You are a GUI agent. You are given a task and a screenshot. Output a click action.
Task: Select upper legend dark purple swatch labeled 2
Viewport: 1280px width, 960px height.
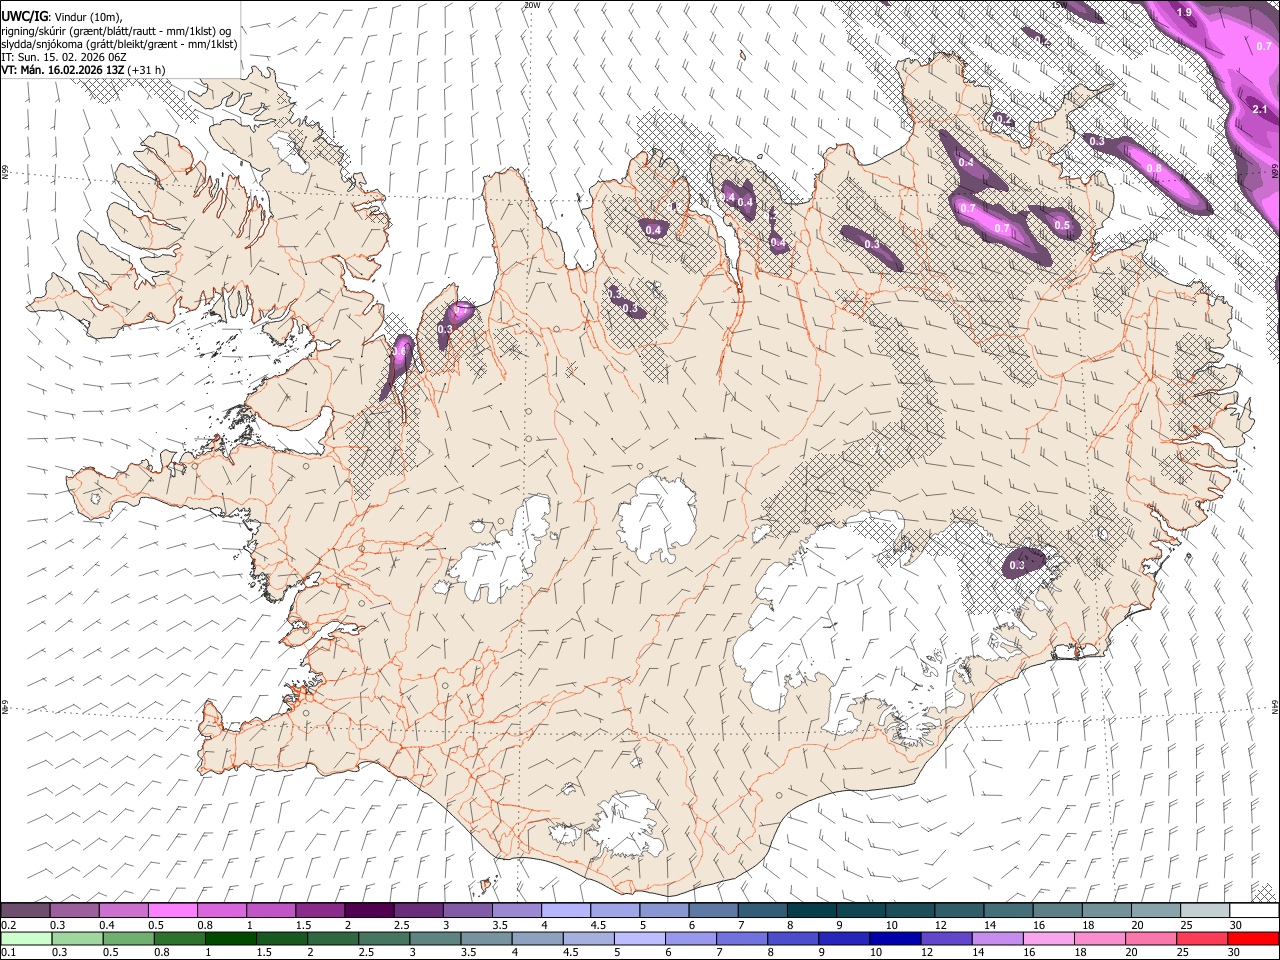tap(369, 911)
